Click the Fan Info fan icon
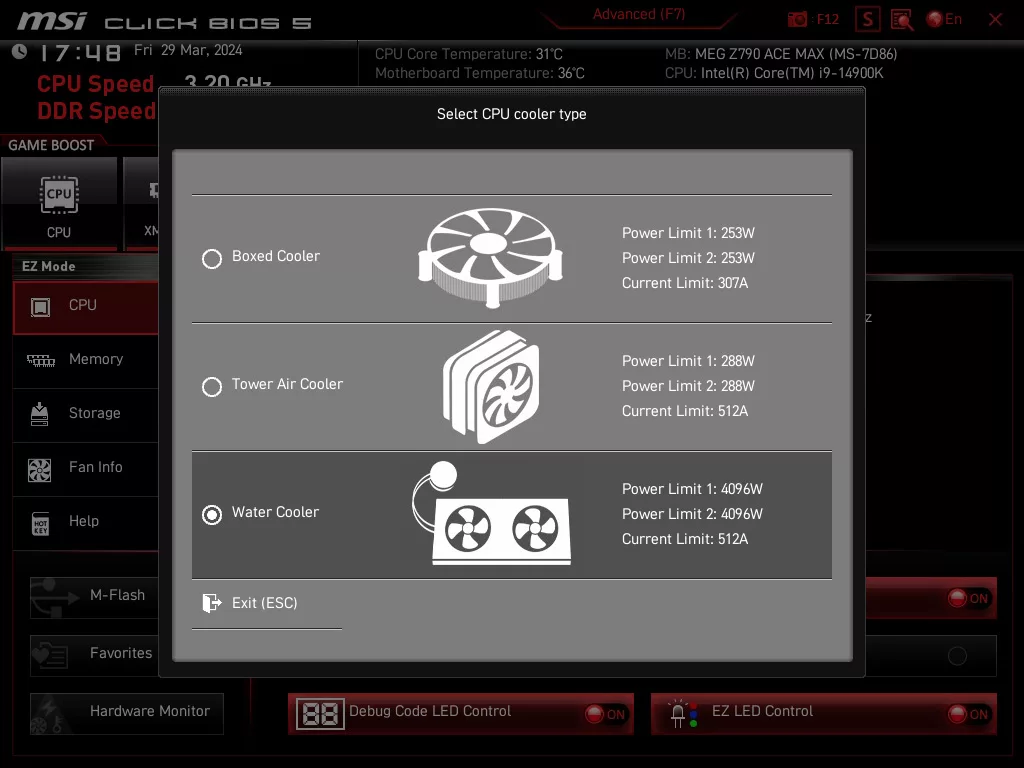The height and width of the screenshot is (768, 1024). click(x=40, y=470)
